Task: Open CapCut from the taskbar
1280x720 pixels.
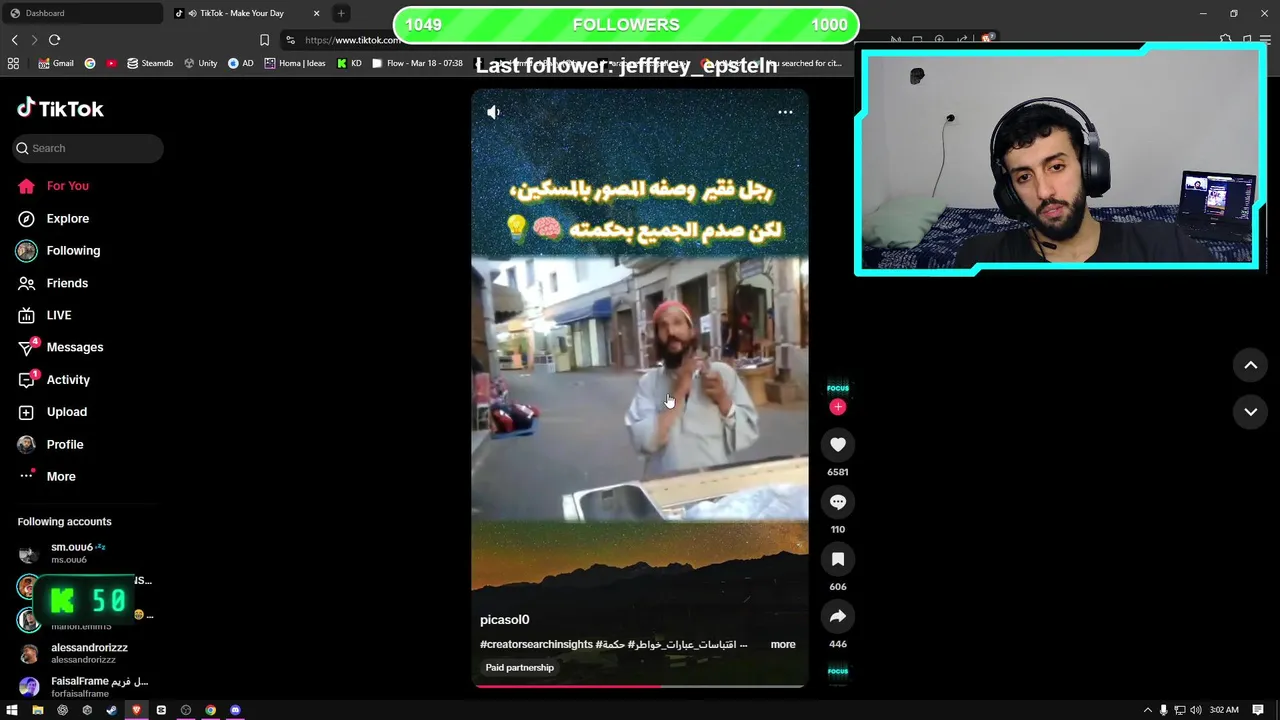Action: click(x=161, y=710)
